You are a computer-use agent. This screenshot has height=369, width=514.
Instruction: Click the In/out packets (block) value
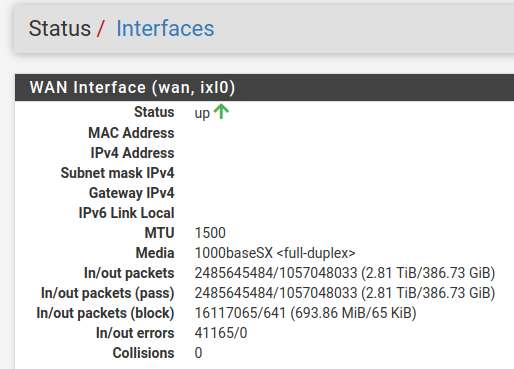(305, 313)
